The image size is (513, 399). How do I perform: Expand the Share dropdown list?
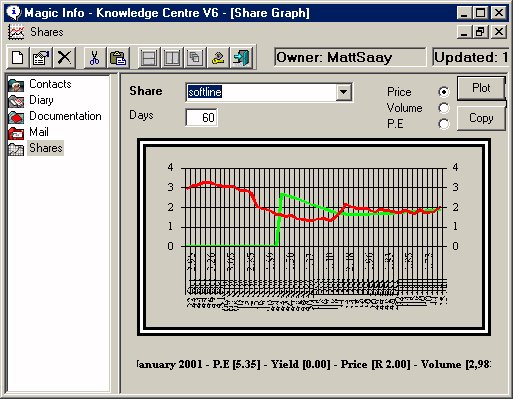pos(344,92)
